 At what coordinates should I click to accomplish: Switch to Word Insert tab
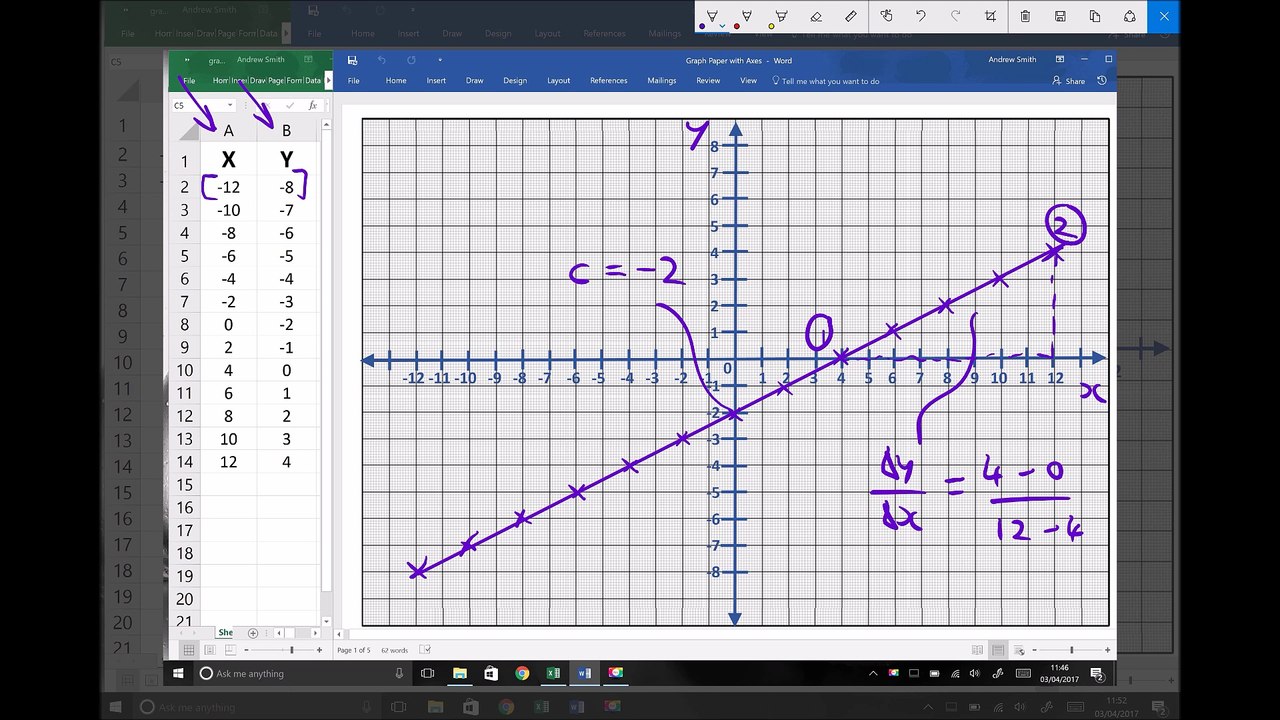coord(436,81)
